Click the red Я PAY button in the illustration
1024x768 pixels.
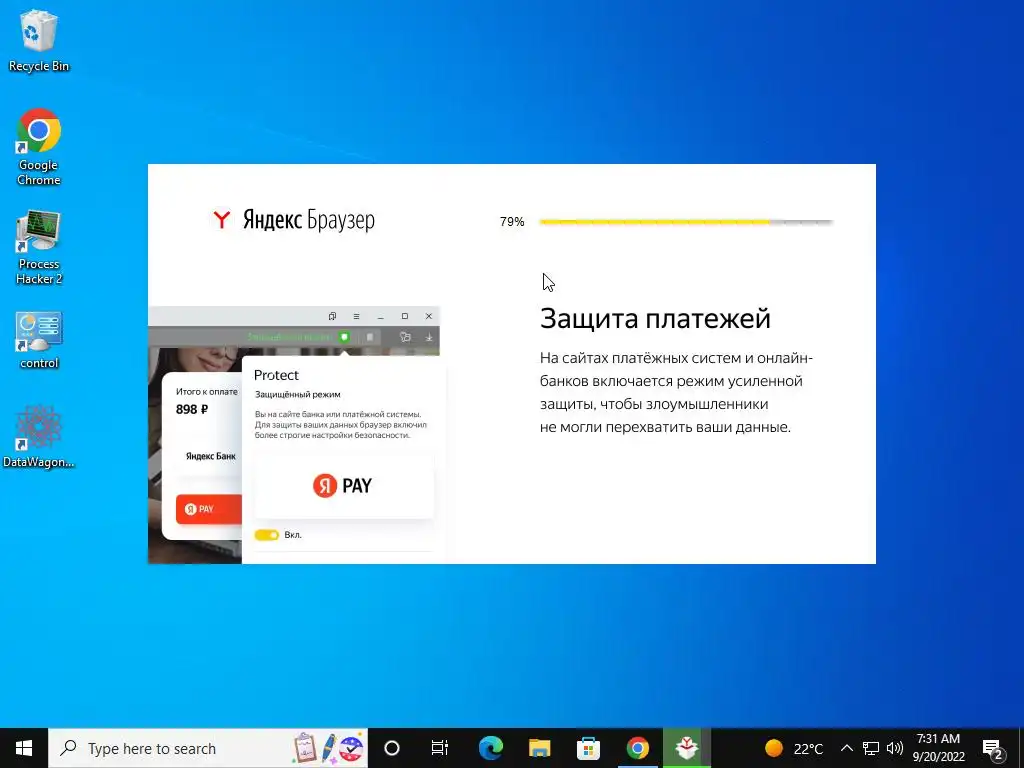point(208,509)
